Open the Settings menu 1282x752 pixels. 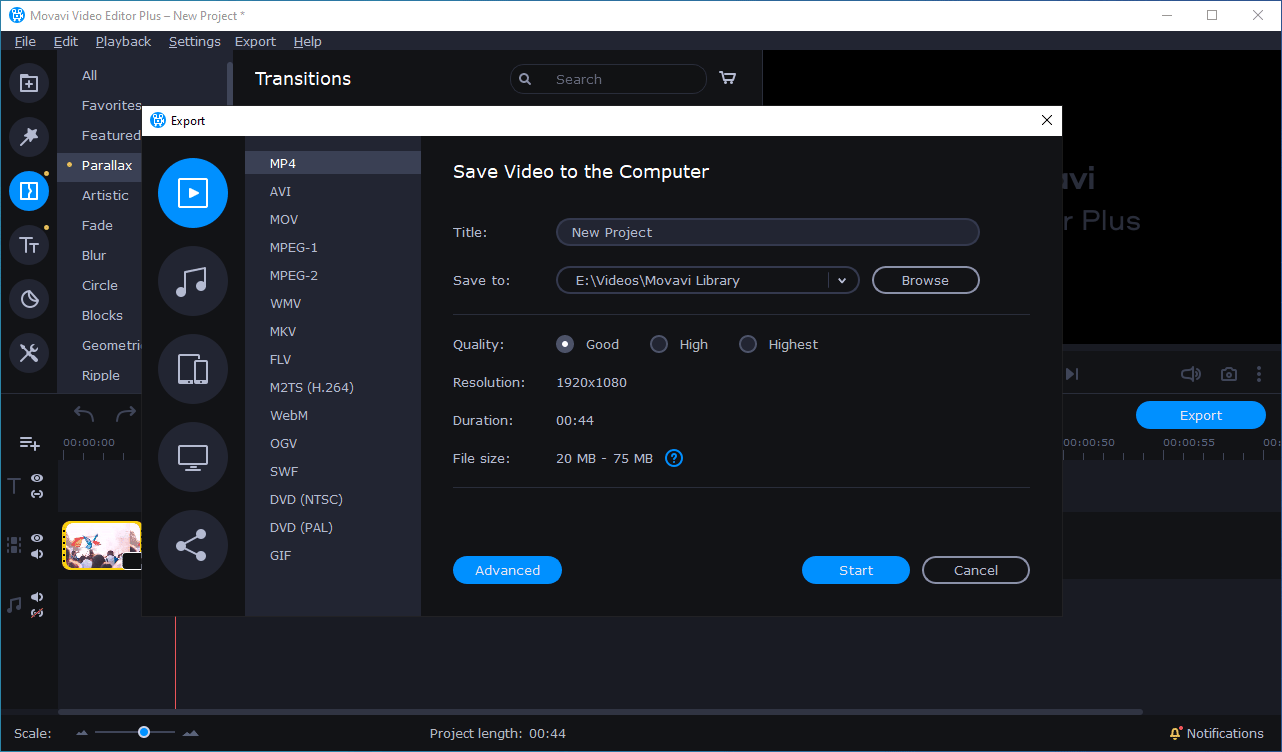pyautogui.click(x=194, y=41)
